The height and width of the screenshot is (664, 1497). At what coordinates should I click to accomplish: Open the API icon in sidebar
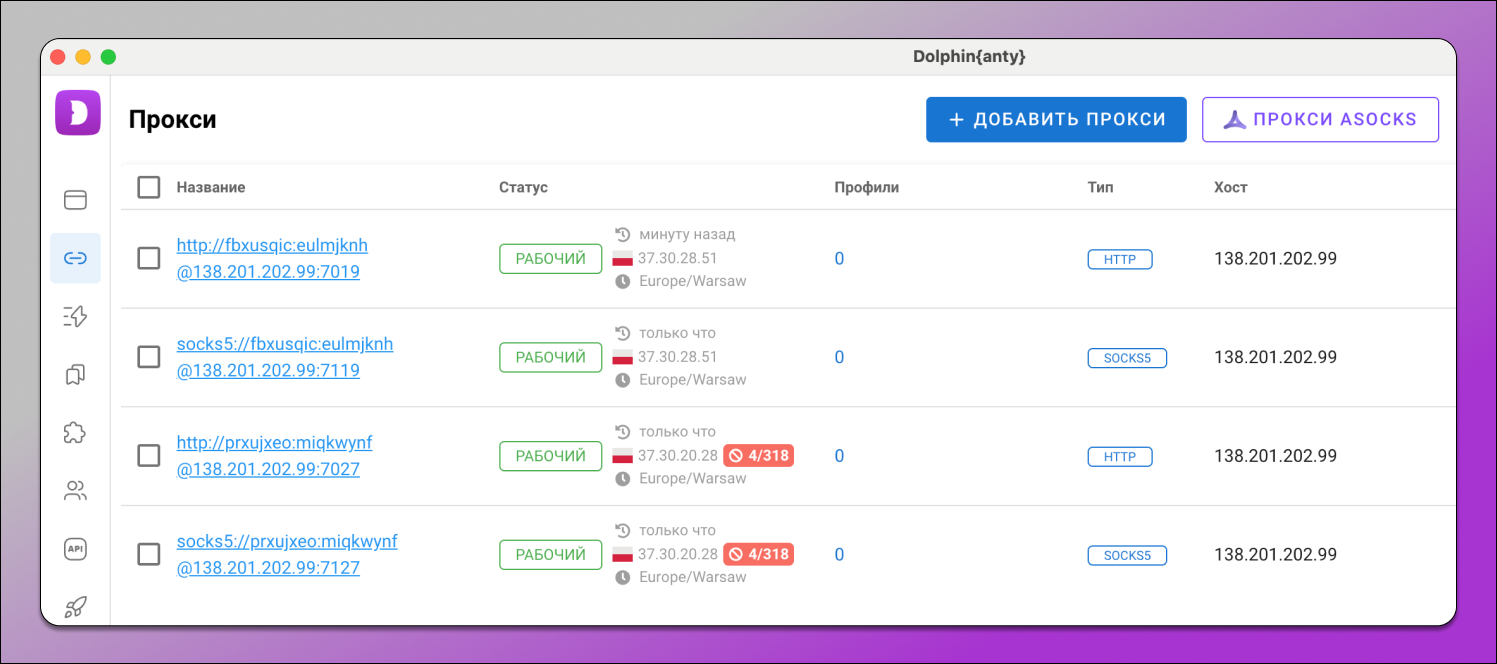[75, 549]
